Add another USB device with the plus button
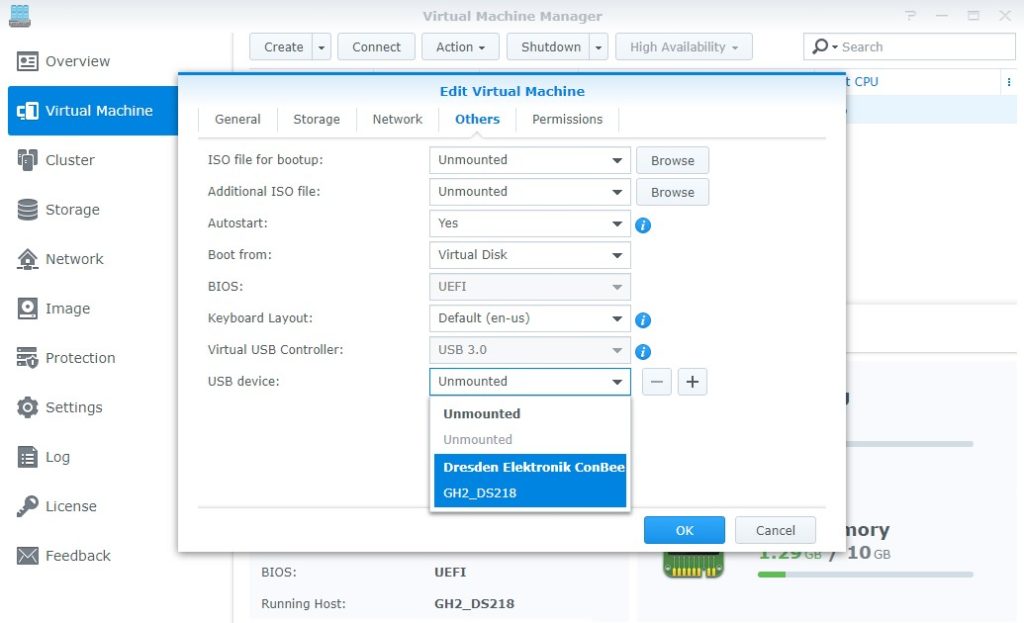The image size is (1024, 623). pyautogui.click(x=692, y=381)
